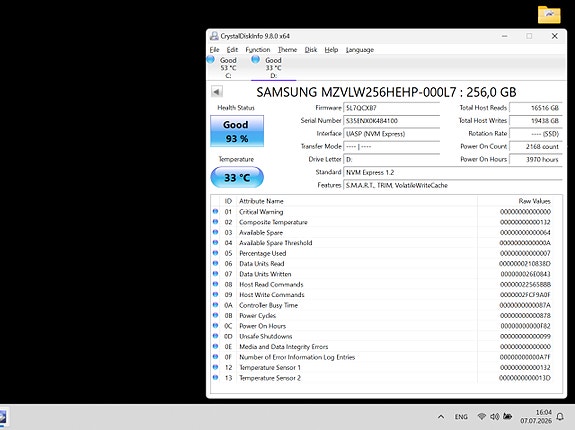Select the Available Spare Threshold row

(381, 243)
